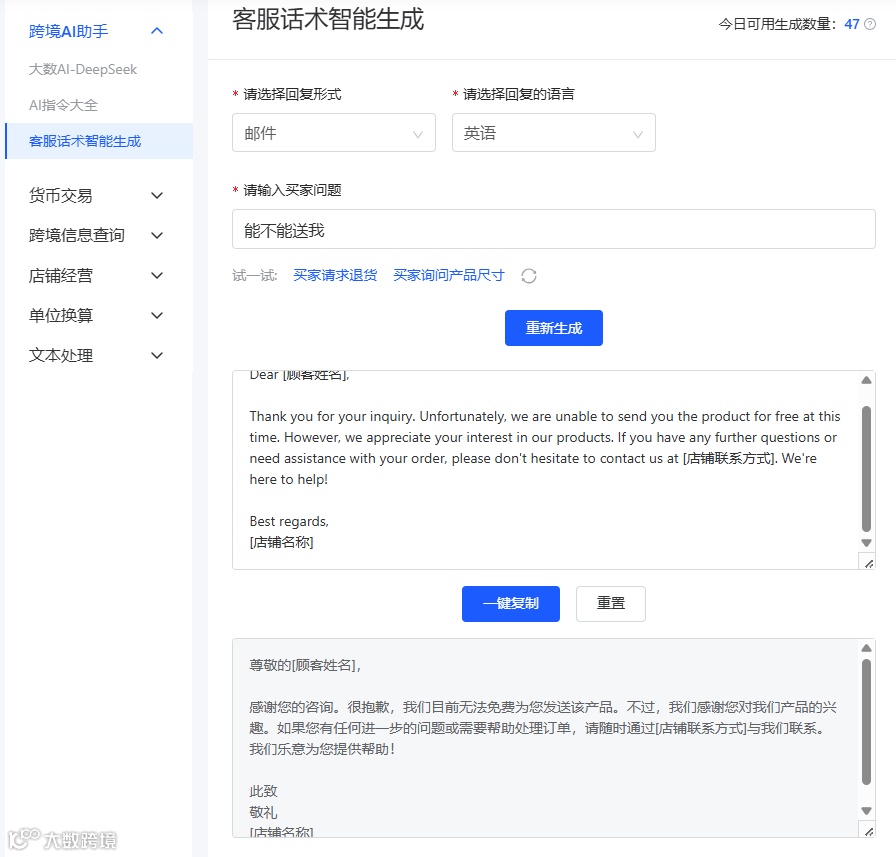Open the reply format dropdown showing 邮件
Screen dimensions: 896x857
click(x=334, y=133)
